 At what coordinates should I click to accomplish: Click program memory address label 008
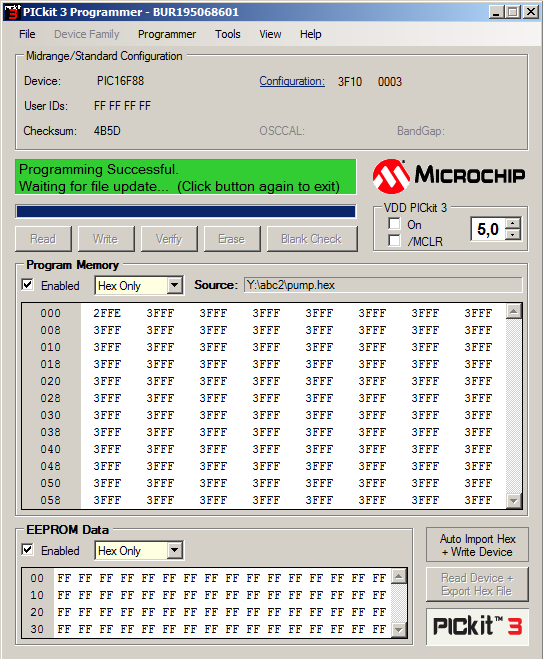point(50,330)
